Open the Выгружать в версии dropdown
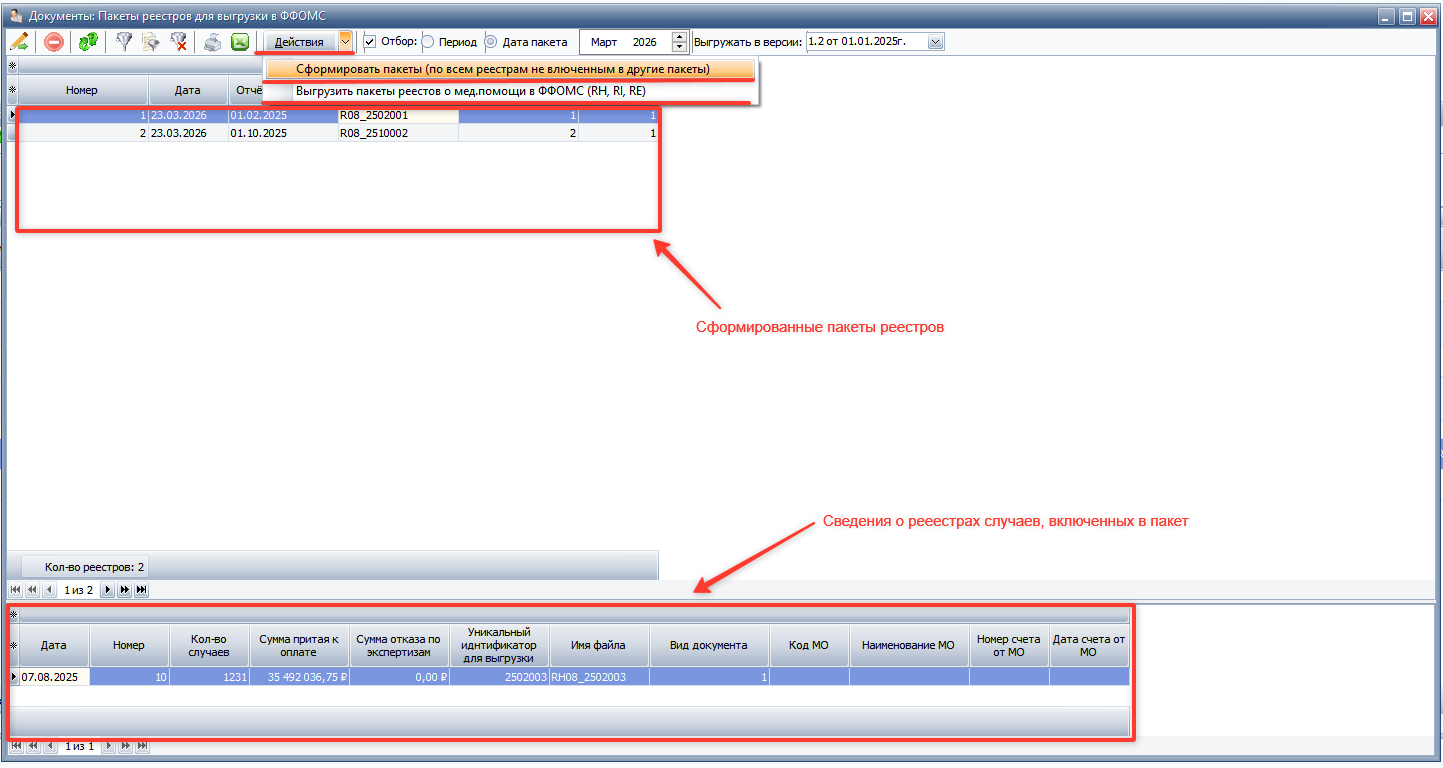 (x=935, y=42)
